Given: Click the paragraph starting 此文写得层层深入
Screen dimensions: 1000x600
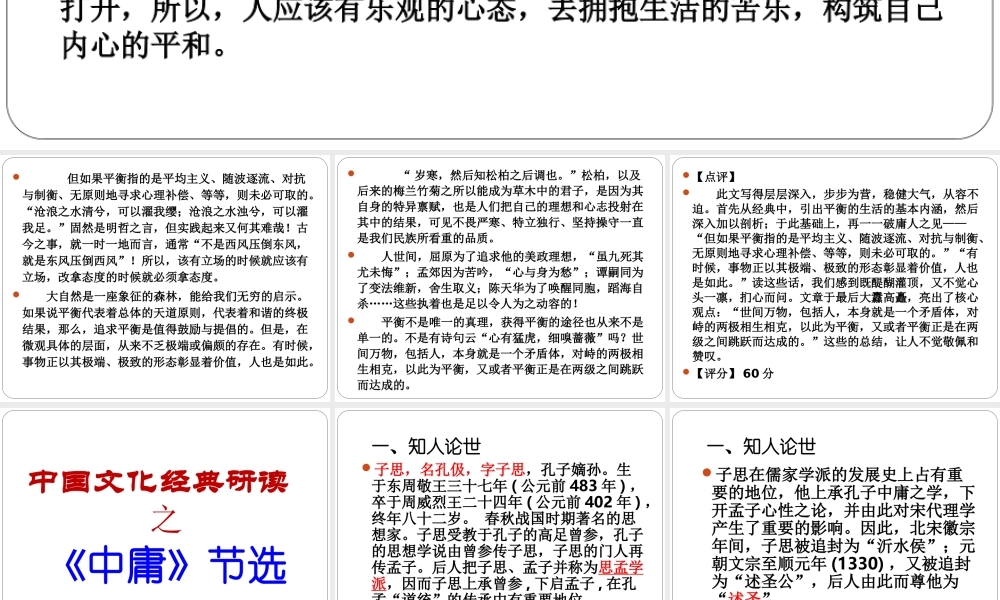Looking at the screenshot, I should pos(837,275).
